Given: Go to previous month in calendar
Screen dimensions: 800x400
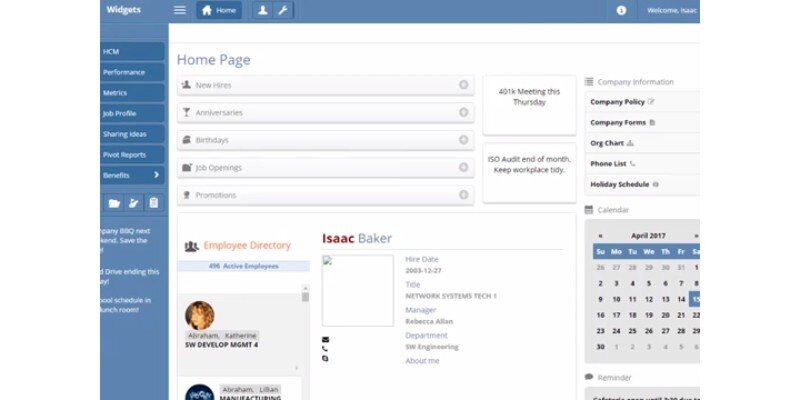Looking at the screenshot, I should (600, 236).
